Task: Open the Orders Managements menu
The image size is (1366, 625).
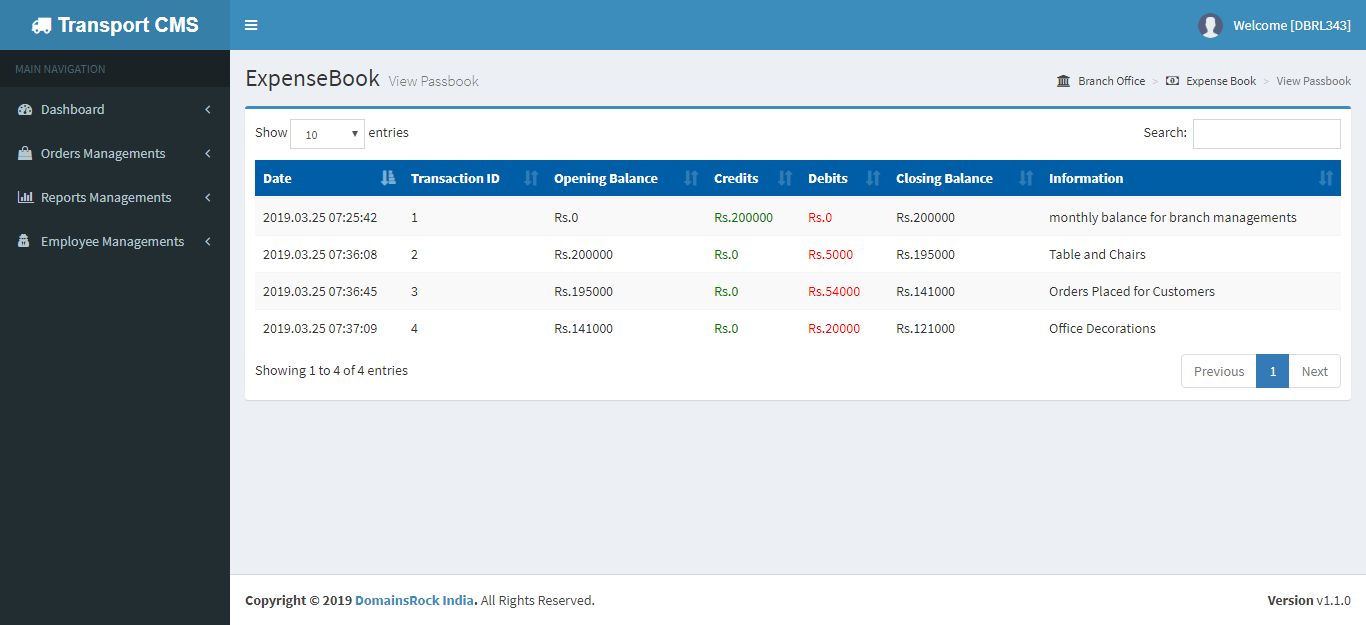Action: (103, 154)
